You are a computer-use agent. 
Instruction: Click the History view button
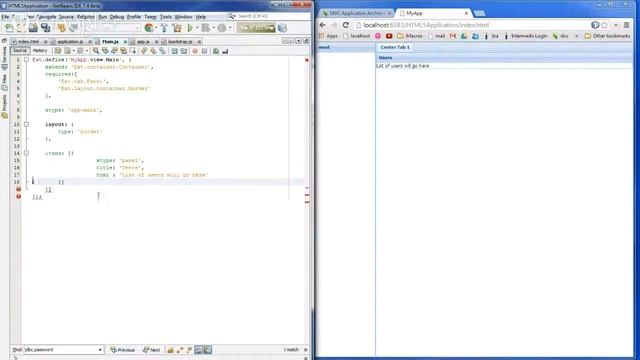[40, 51]
